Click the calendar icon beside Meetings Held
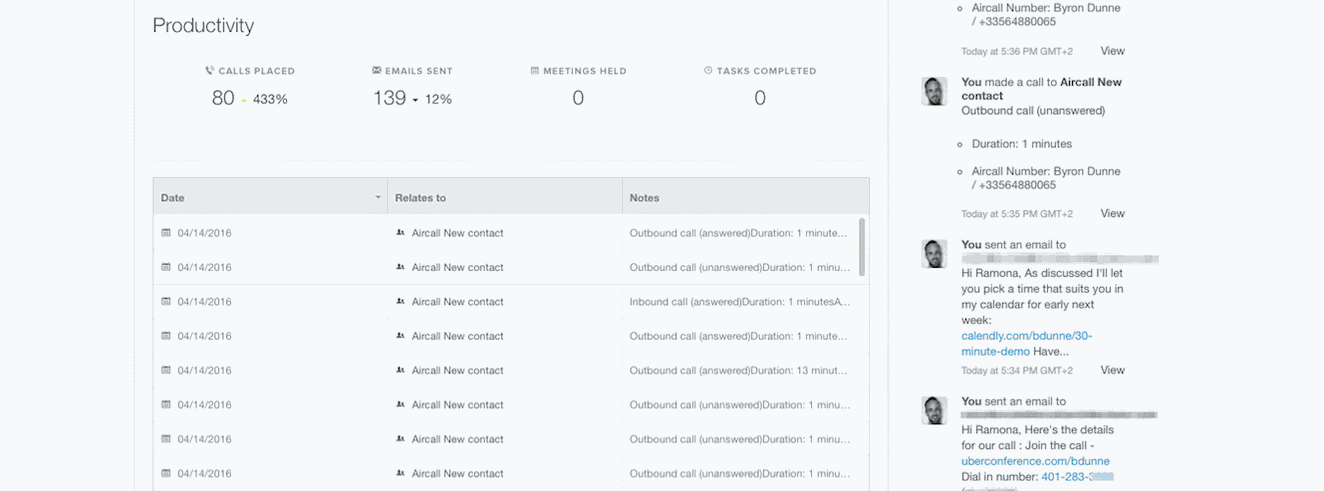The height and width of the screenshot is (491, 1324). point(534,71)
